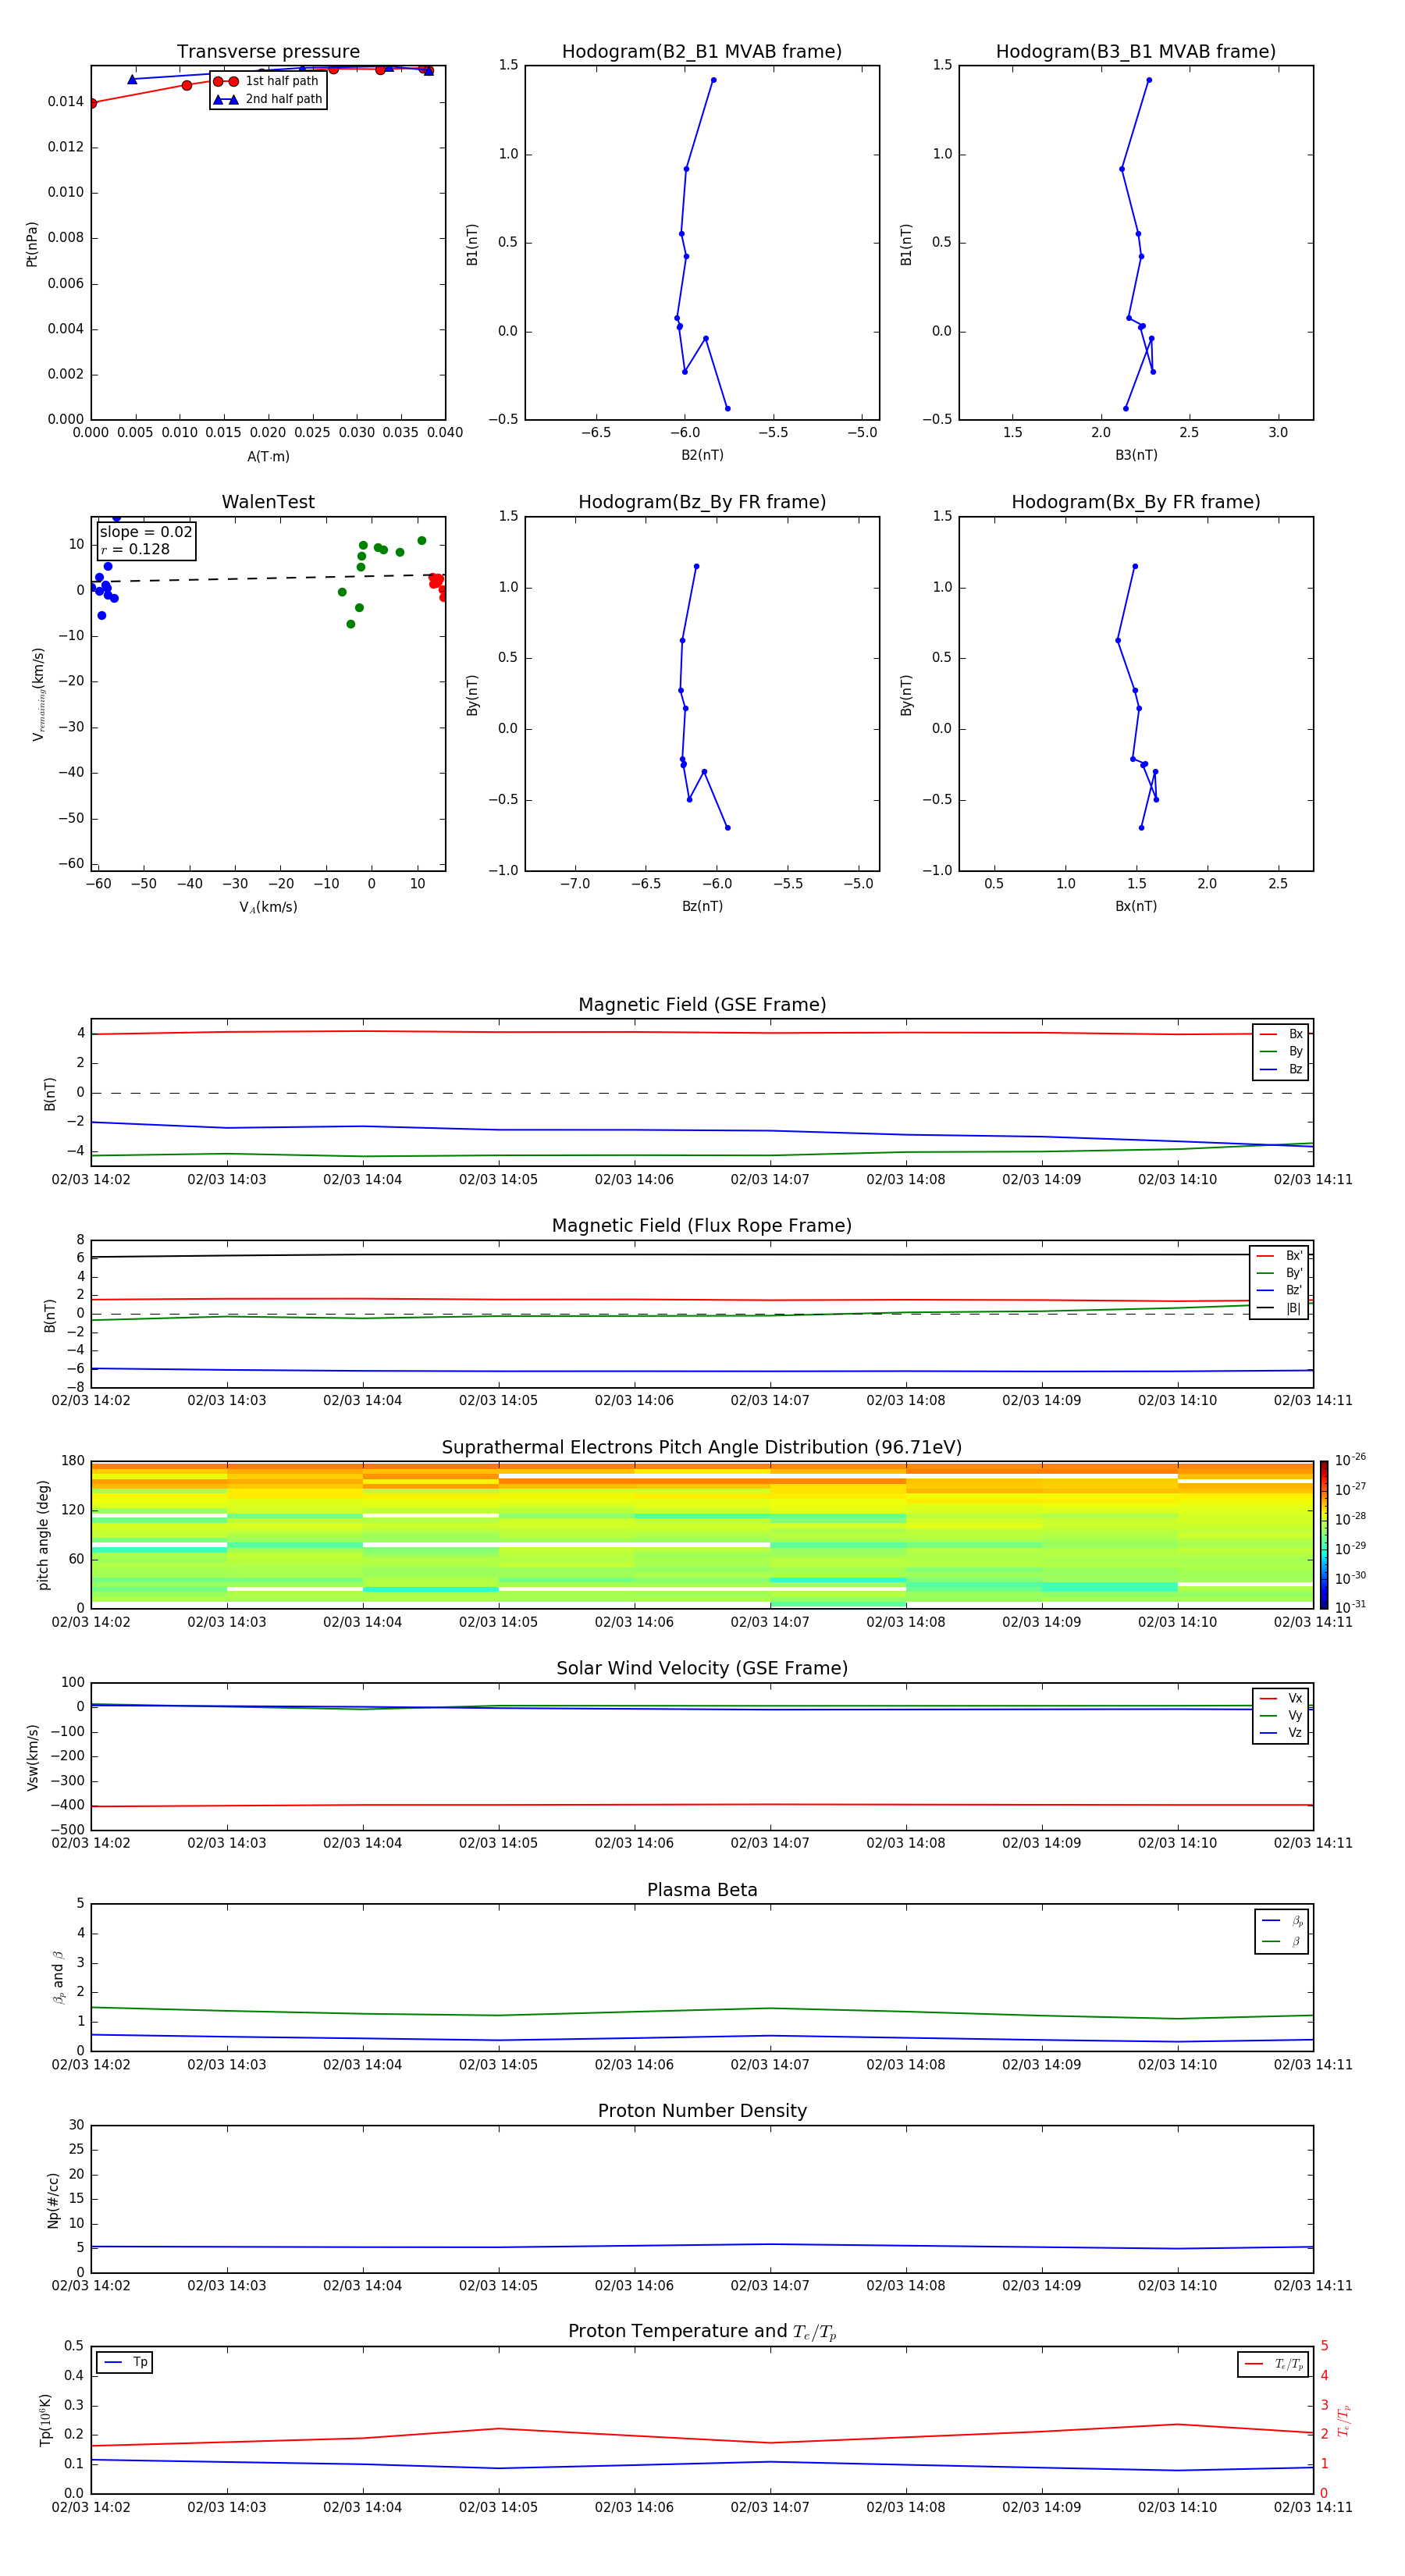This screenshot has width=1405, height=2576.
Task: Click the 'Bx(nT)' x-axis label
Action: [1136, 906]
